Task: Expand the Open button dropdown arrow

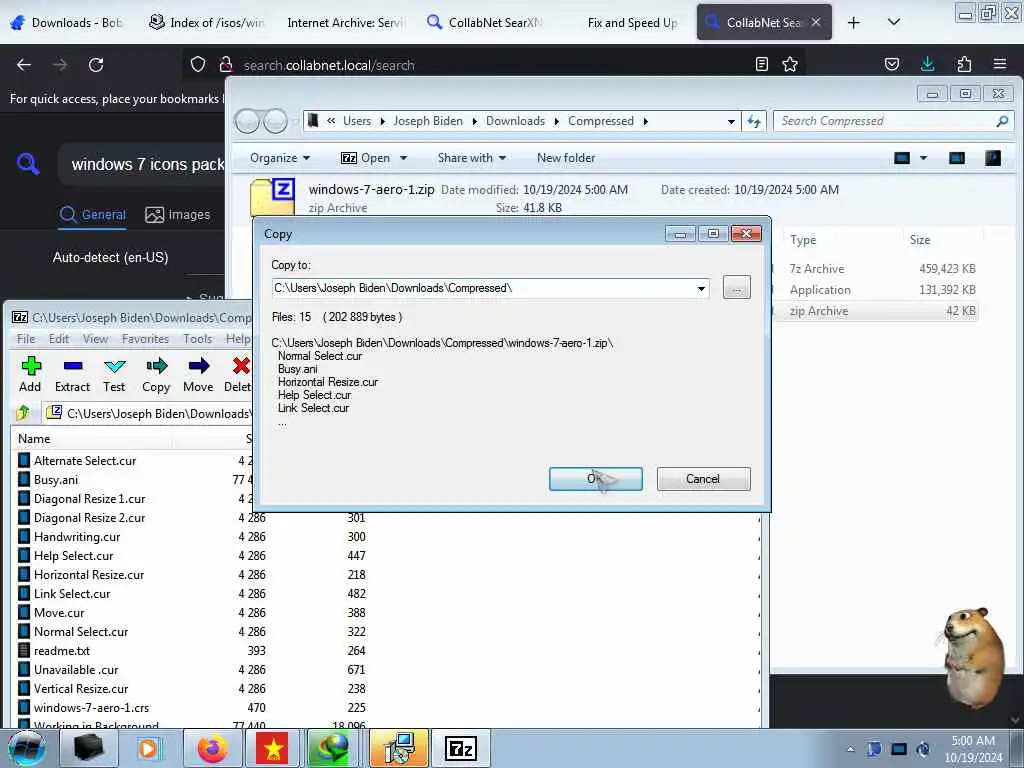Action: pos(404,158)
